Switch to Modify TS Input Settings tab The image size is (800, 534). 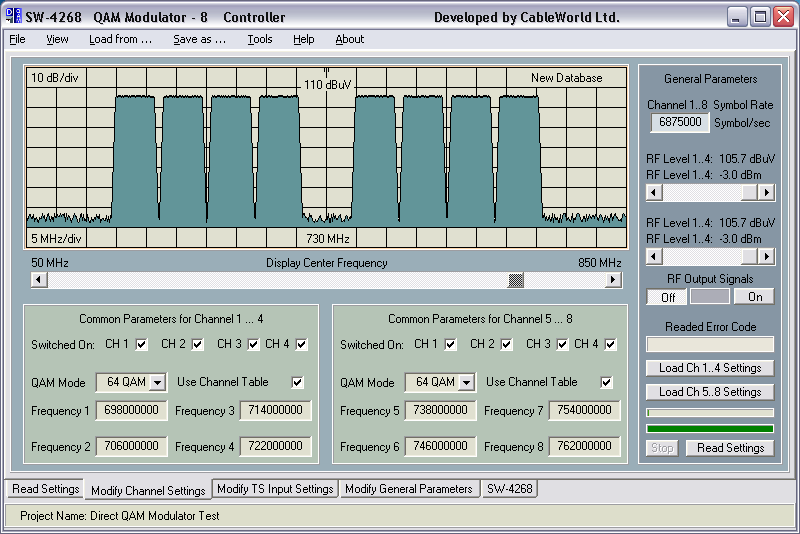(x=275, y=489)
